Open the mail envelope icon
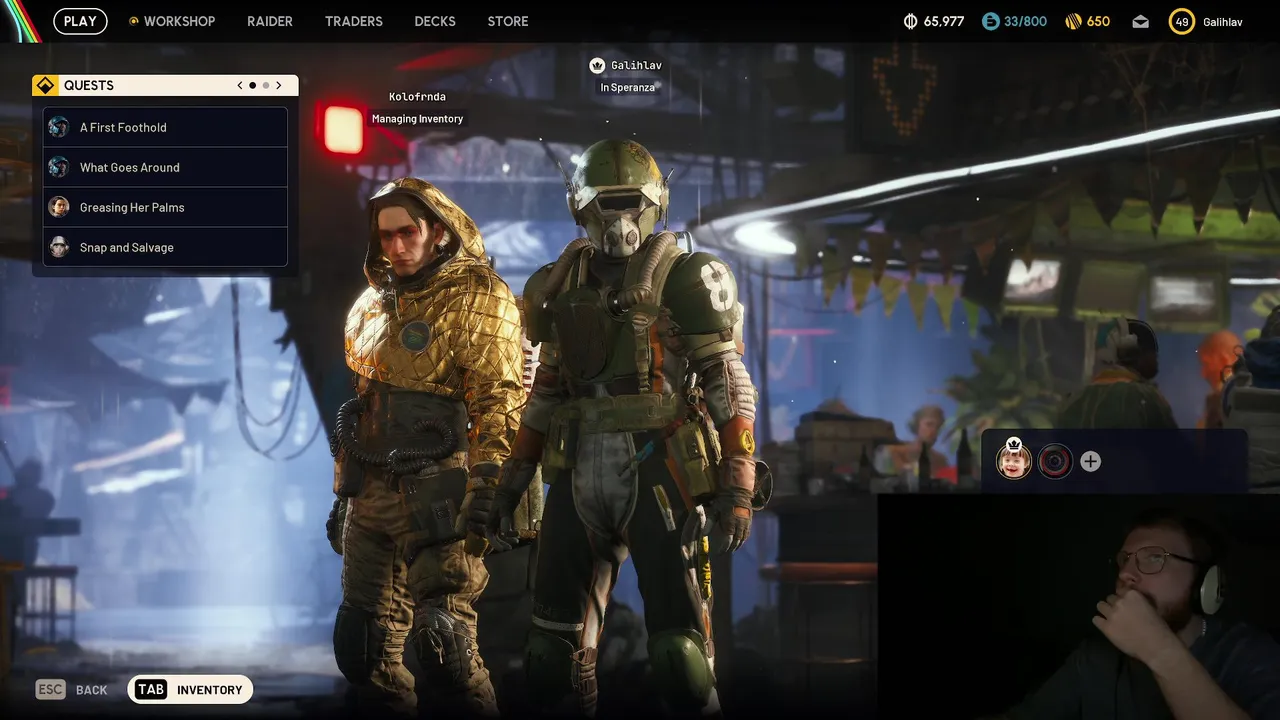The width and height of the screenshot is (1280, 720). pyautogui.click(x=1141, y=22)
